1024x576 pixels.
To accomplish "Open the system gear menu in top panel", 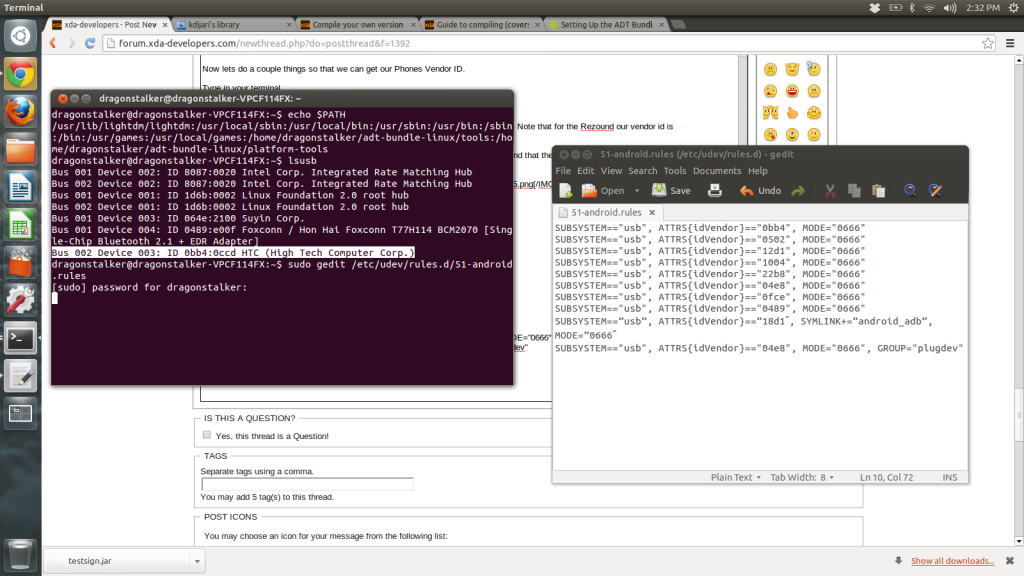I will coord(1014,8).
